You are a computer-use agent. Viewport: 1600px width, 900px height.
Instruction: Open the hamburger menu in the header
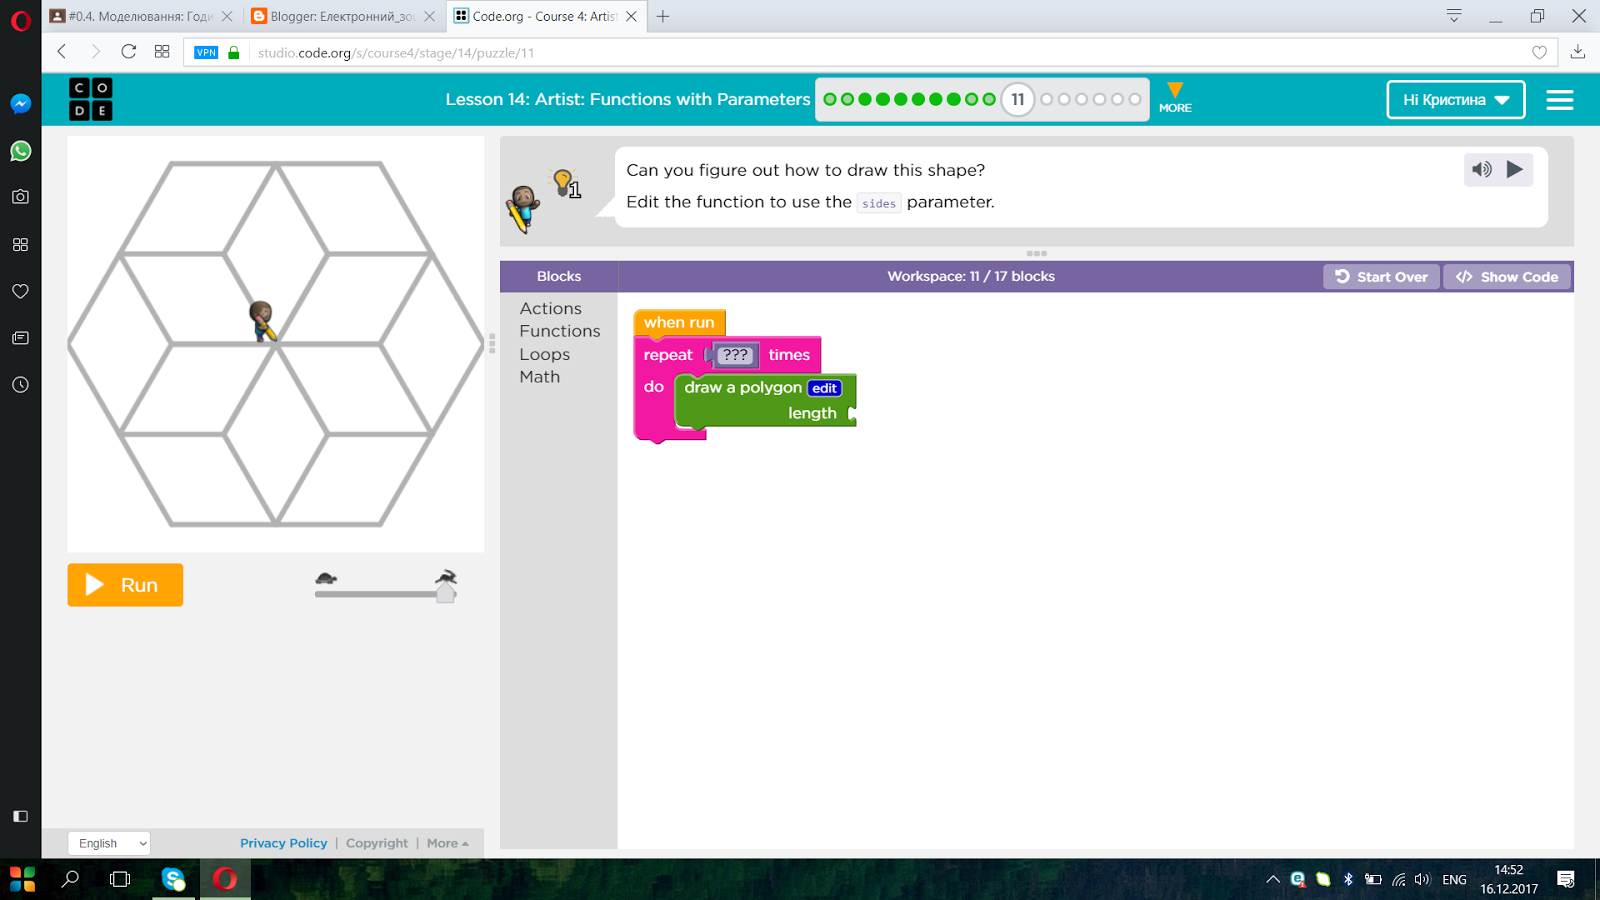click(1560, 100)
